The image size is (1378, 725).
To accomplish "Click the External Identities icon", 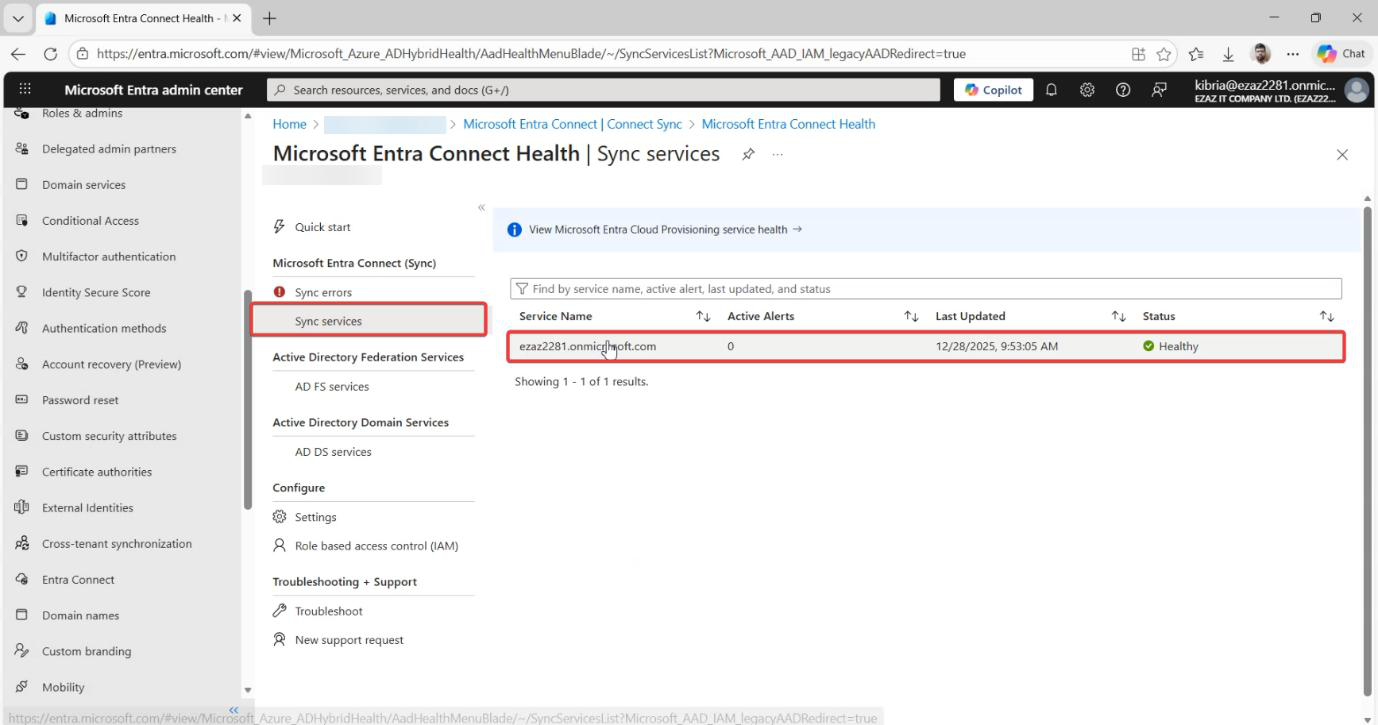I will pyautogui.click(x=21, y=508).
